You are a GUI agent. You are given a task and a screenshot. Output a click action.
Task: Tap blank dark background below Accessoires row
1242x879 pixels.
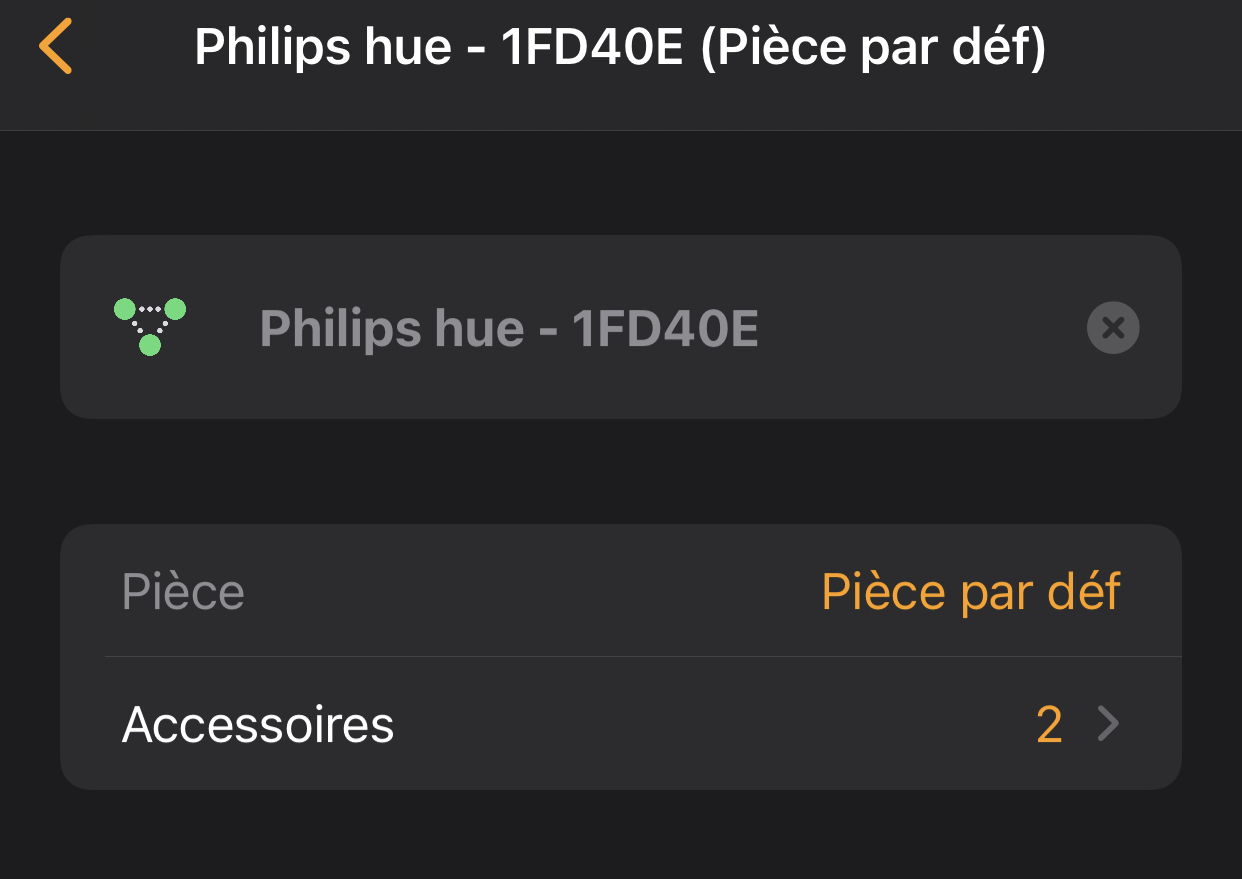[620, 835]
